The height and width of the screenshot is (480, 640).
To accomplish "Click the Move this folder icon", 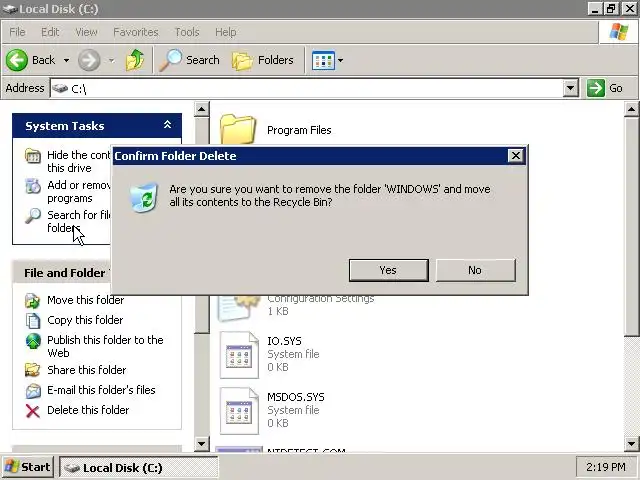I will tap(33, 300).
